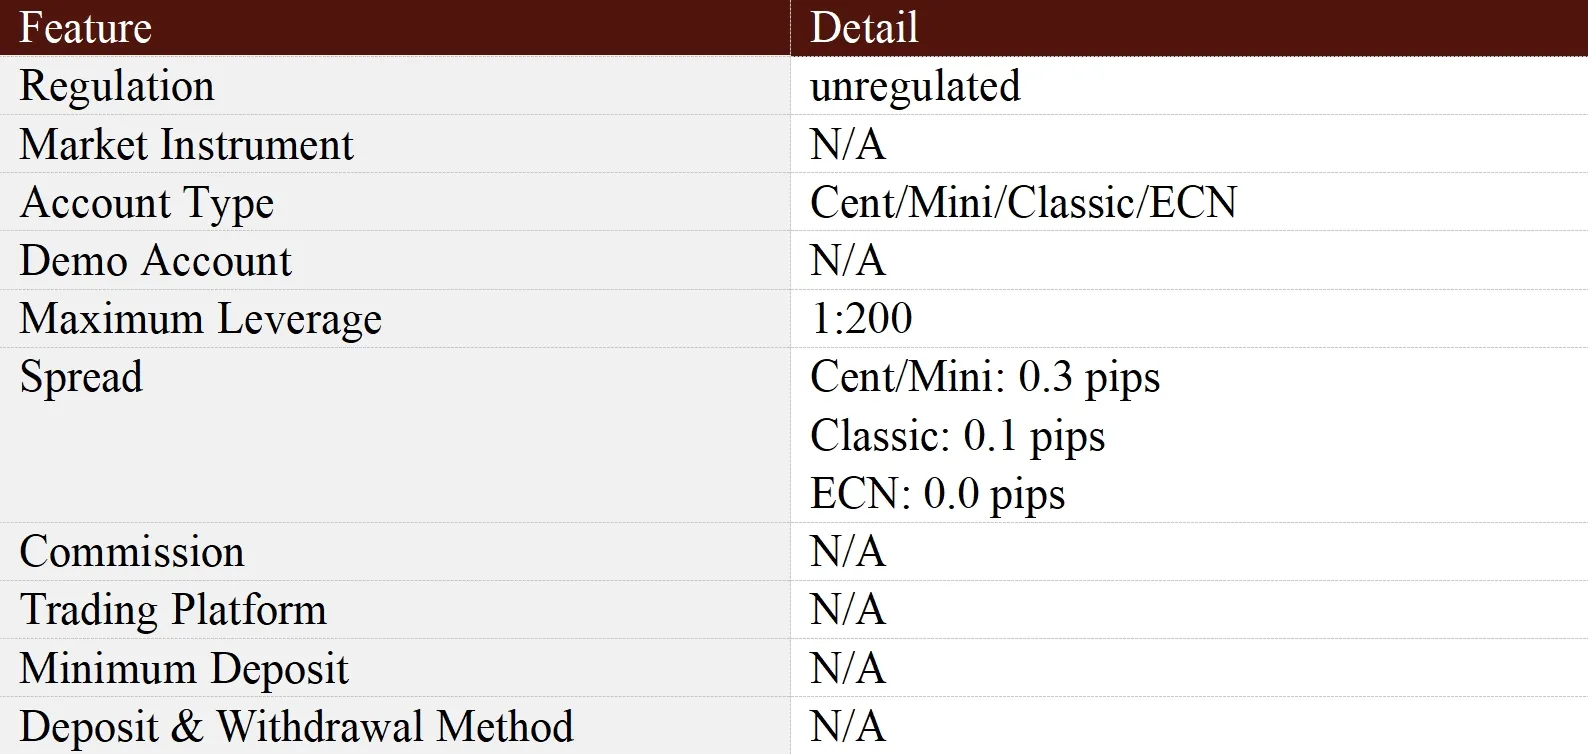Click N/A next to Market Instrument
This screenshot has height=754, width=1588.
[x=848, y=144]
